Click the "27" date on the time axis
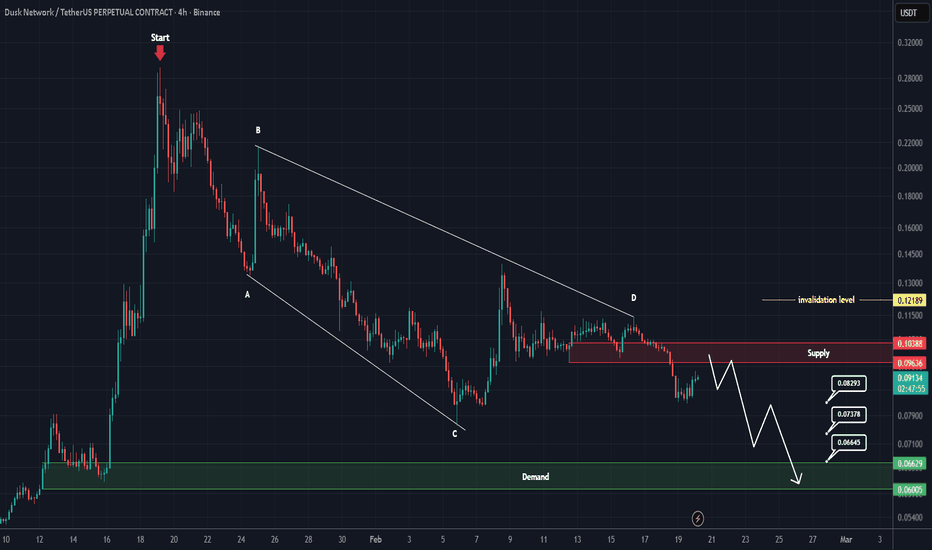 [813, 540]
